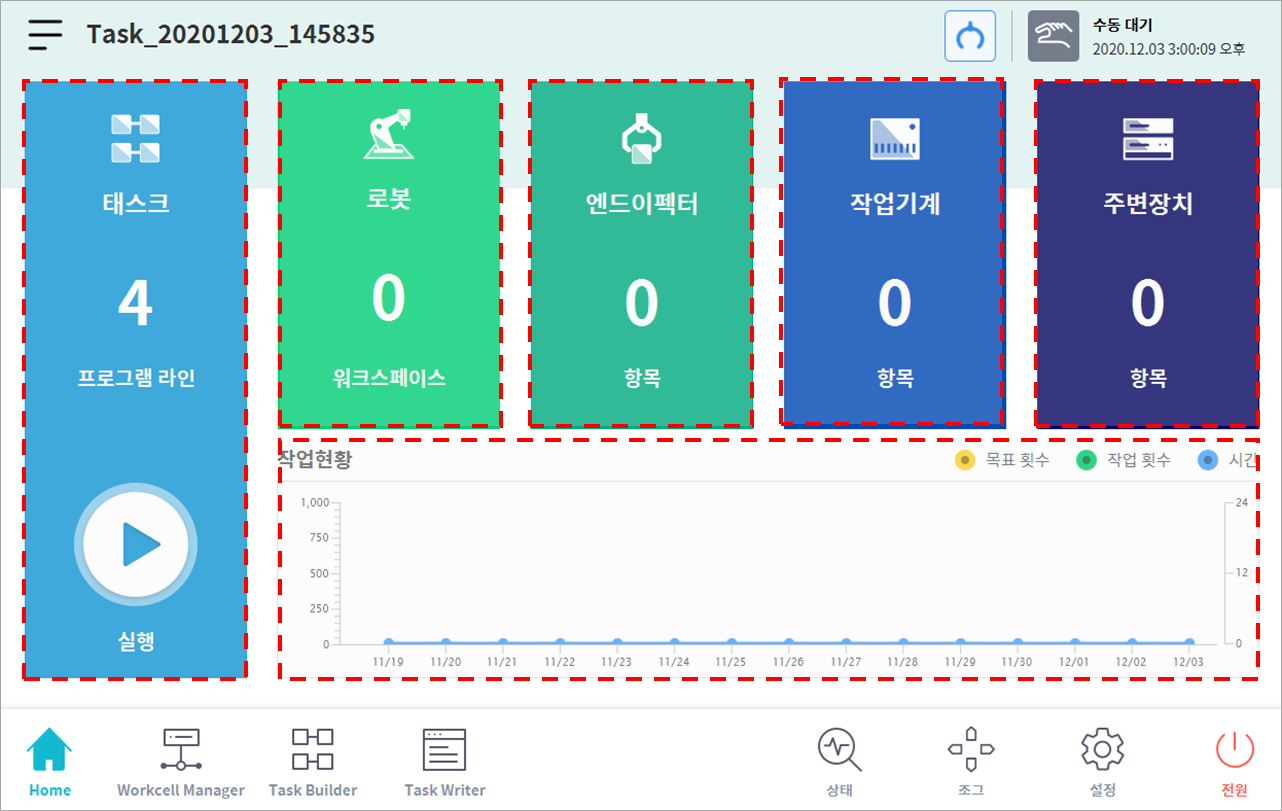Select the 주변장치 peripherals tile
The height and width of the screenshot is (811, 1282).
(1147, 254)
